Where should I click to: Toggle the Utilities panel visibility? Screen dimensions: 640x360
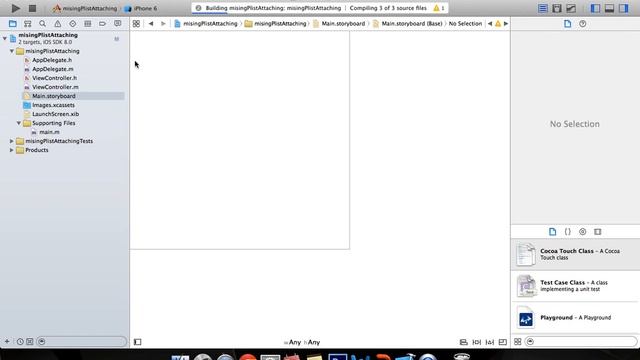point(623,8)
